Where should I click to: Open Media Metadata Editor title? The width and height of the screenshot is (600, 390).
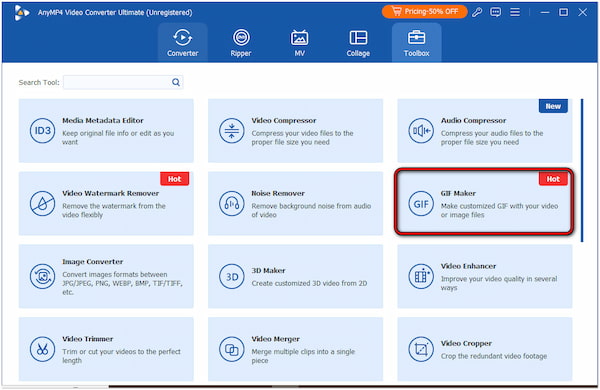pos(103,120)
